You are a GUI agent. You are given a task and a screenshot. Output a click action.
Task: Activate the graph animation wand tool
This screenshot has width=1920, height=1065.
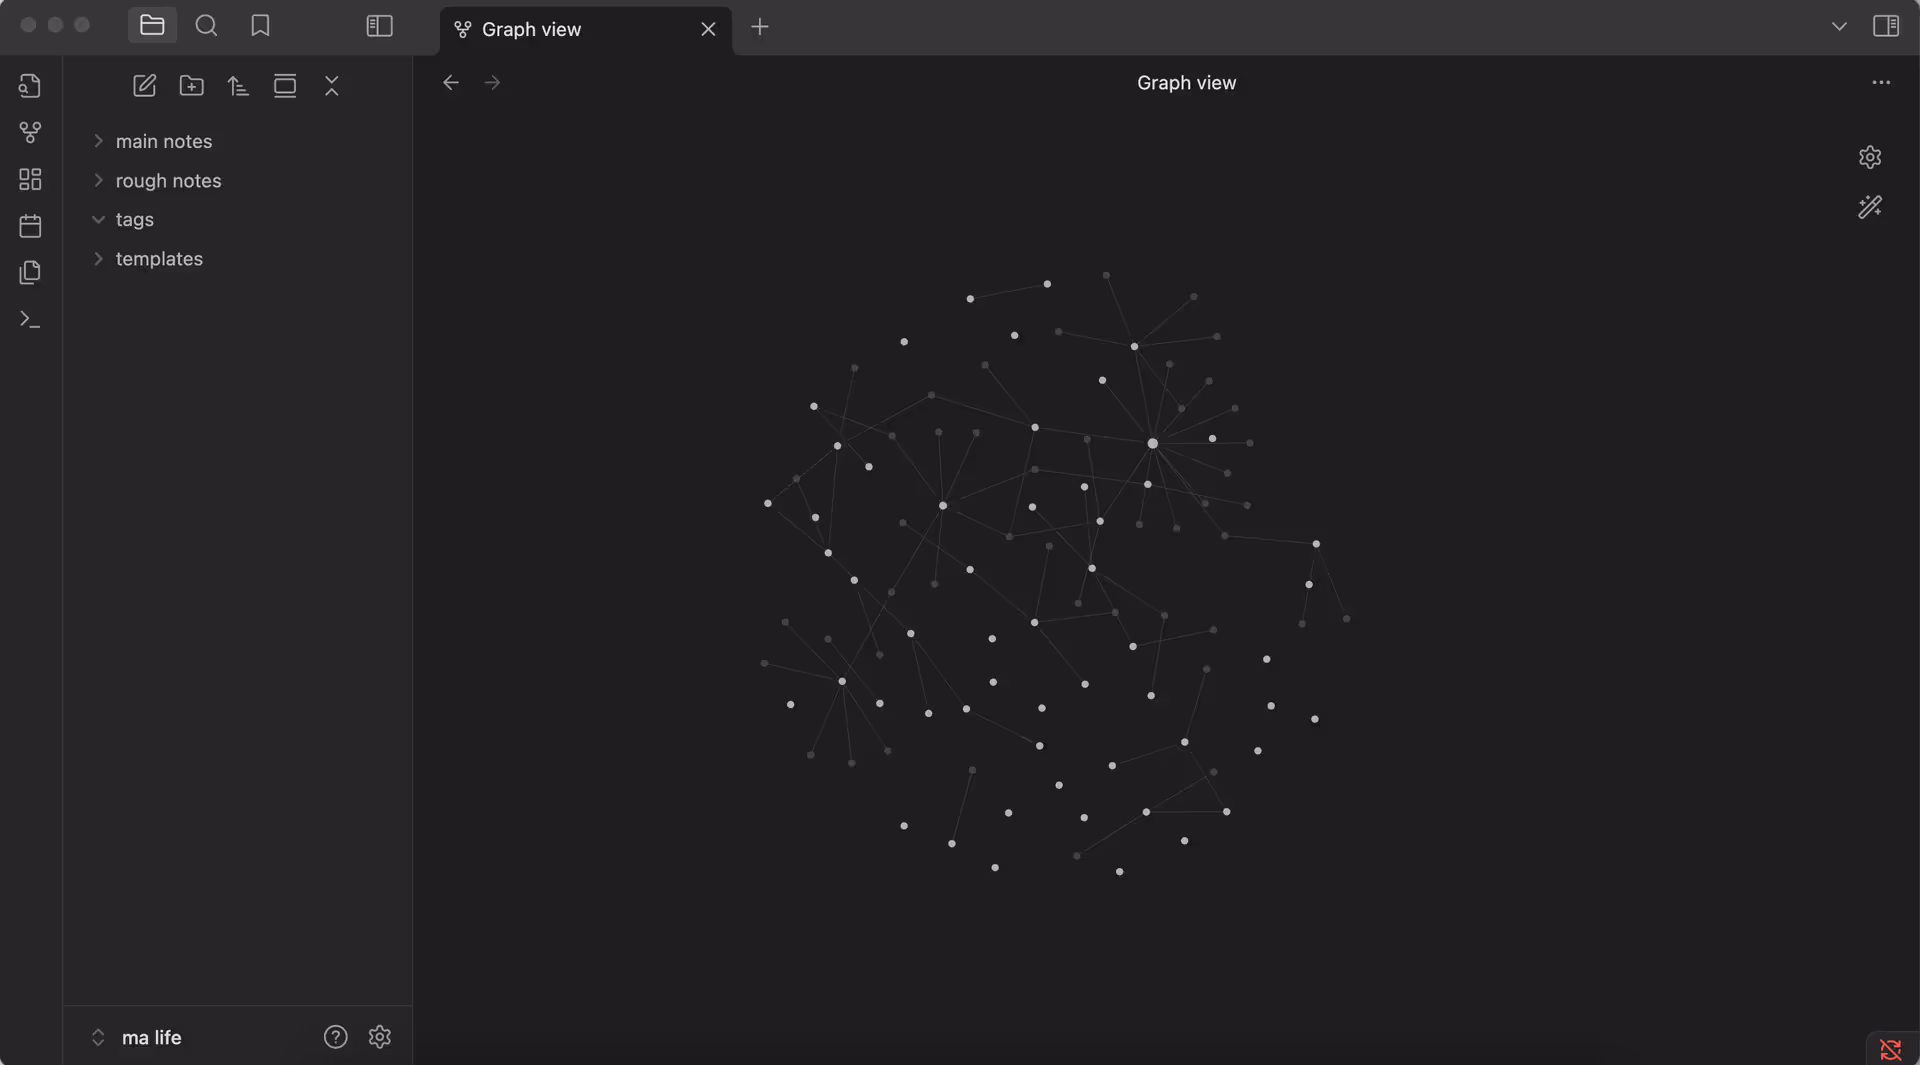coord(1870,207)
